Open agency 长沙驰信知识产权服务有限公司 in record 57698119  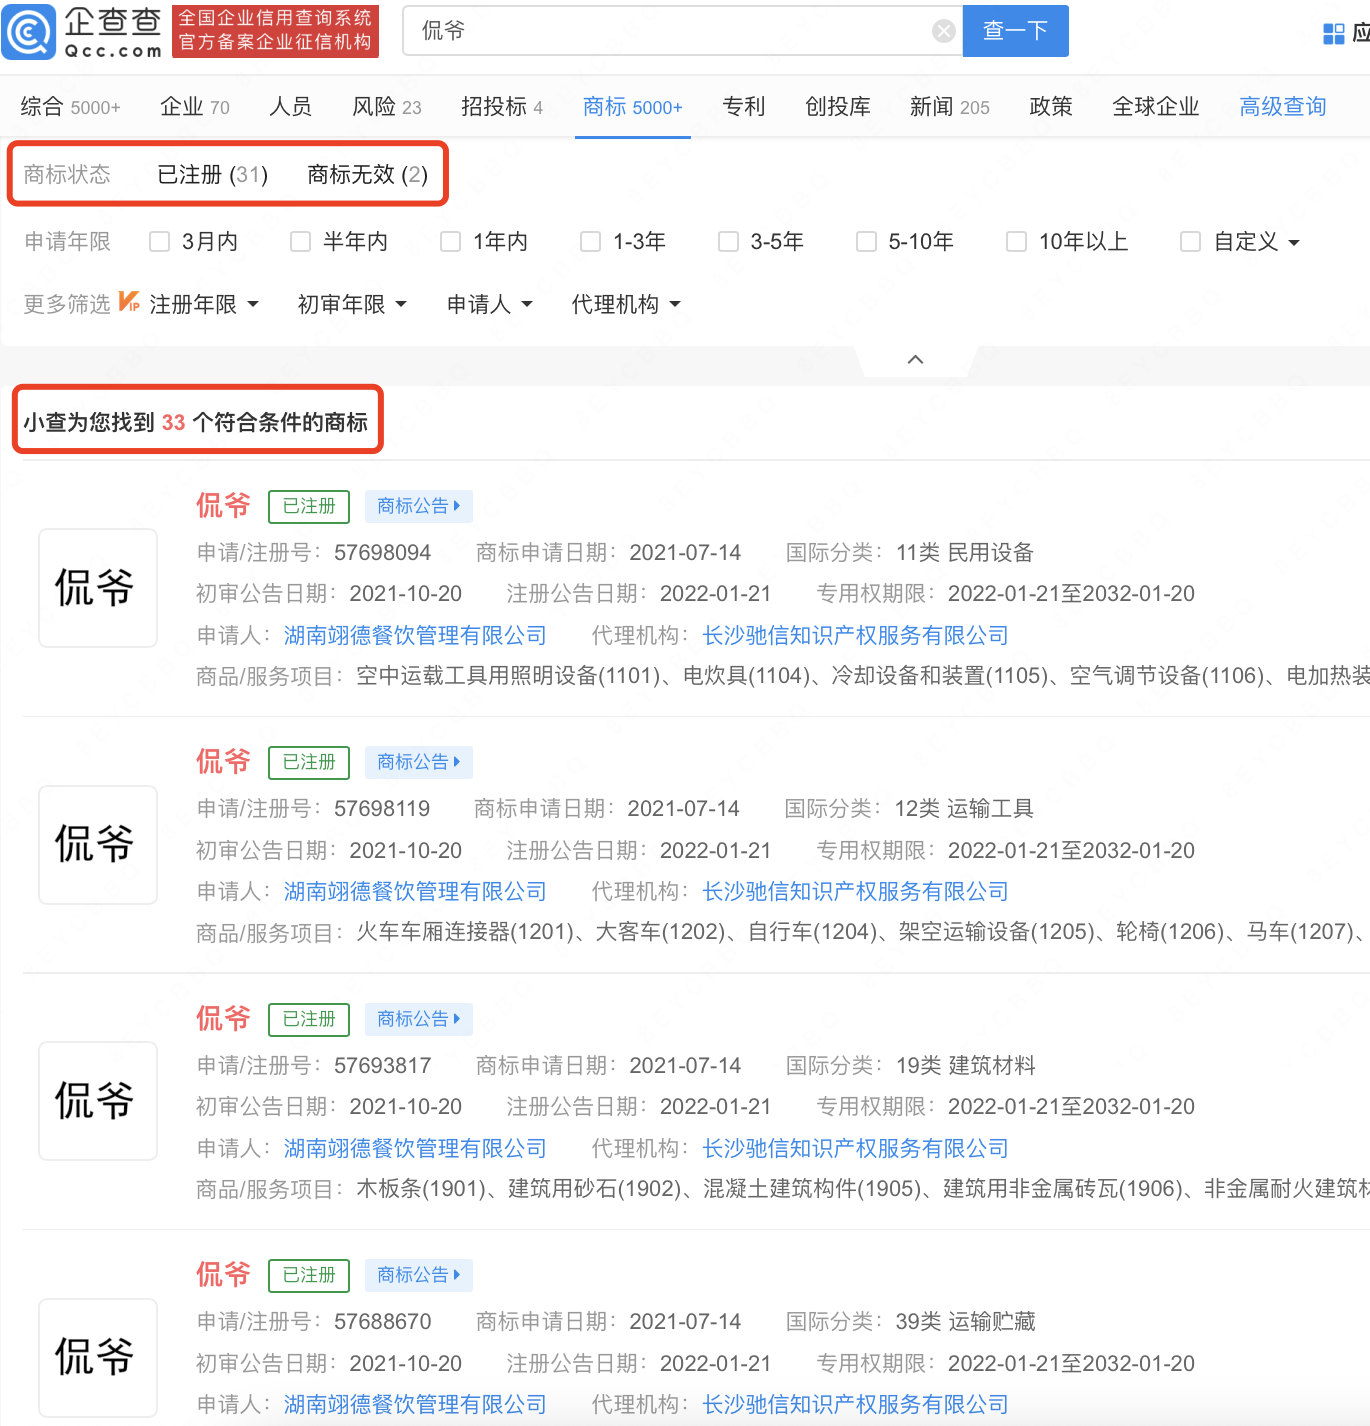(856, 891)
